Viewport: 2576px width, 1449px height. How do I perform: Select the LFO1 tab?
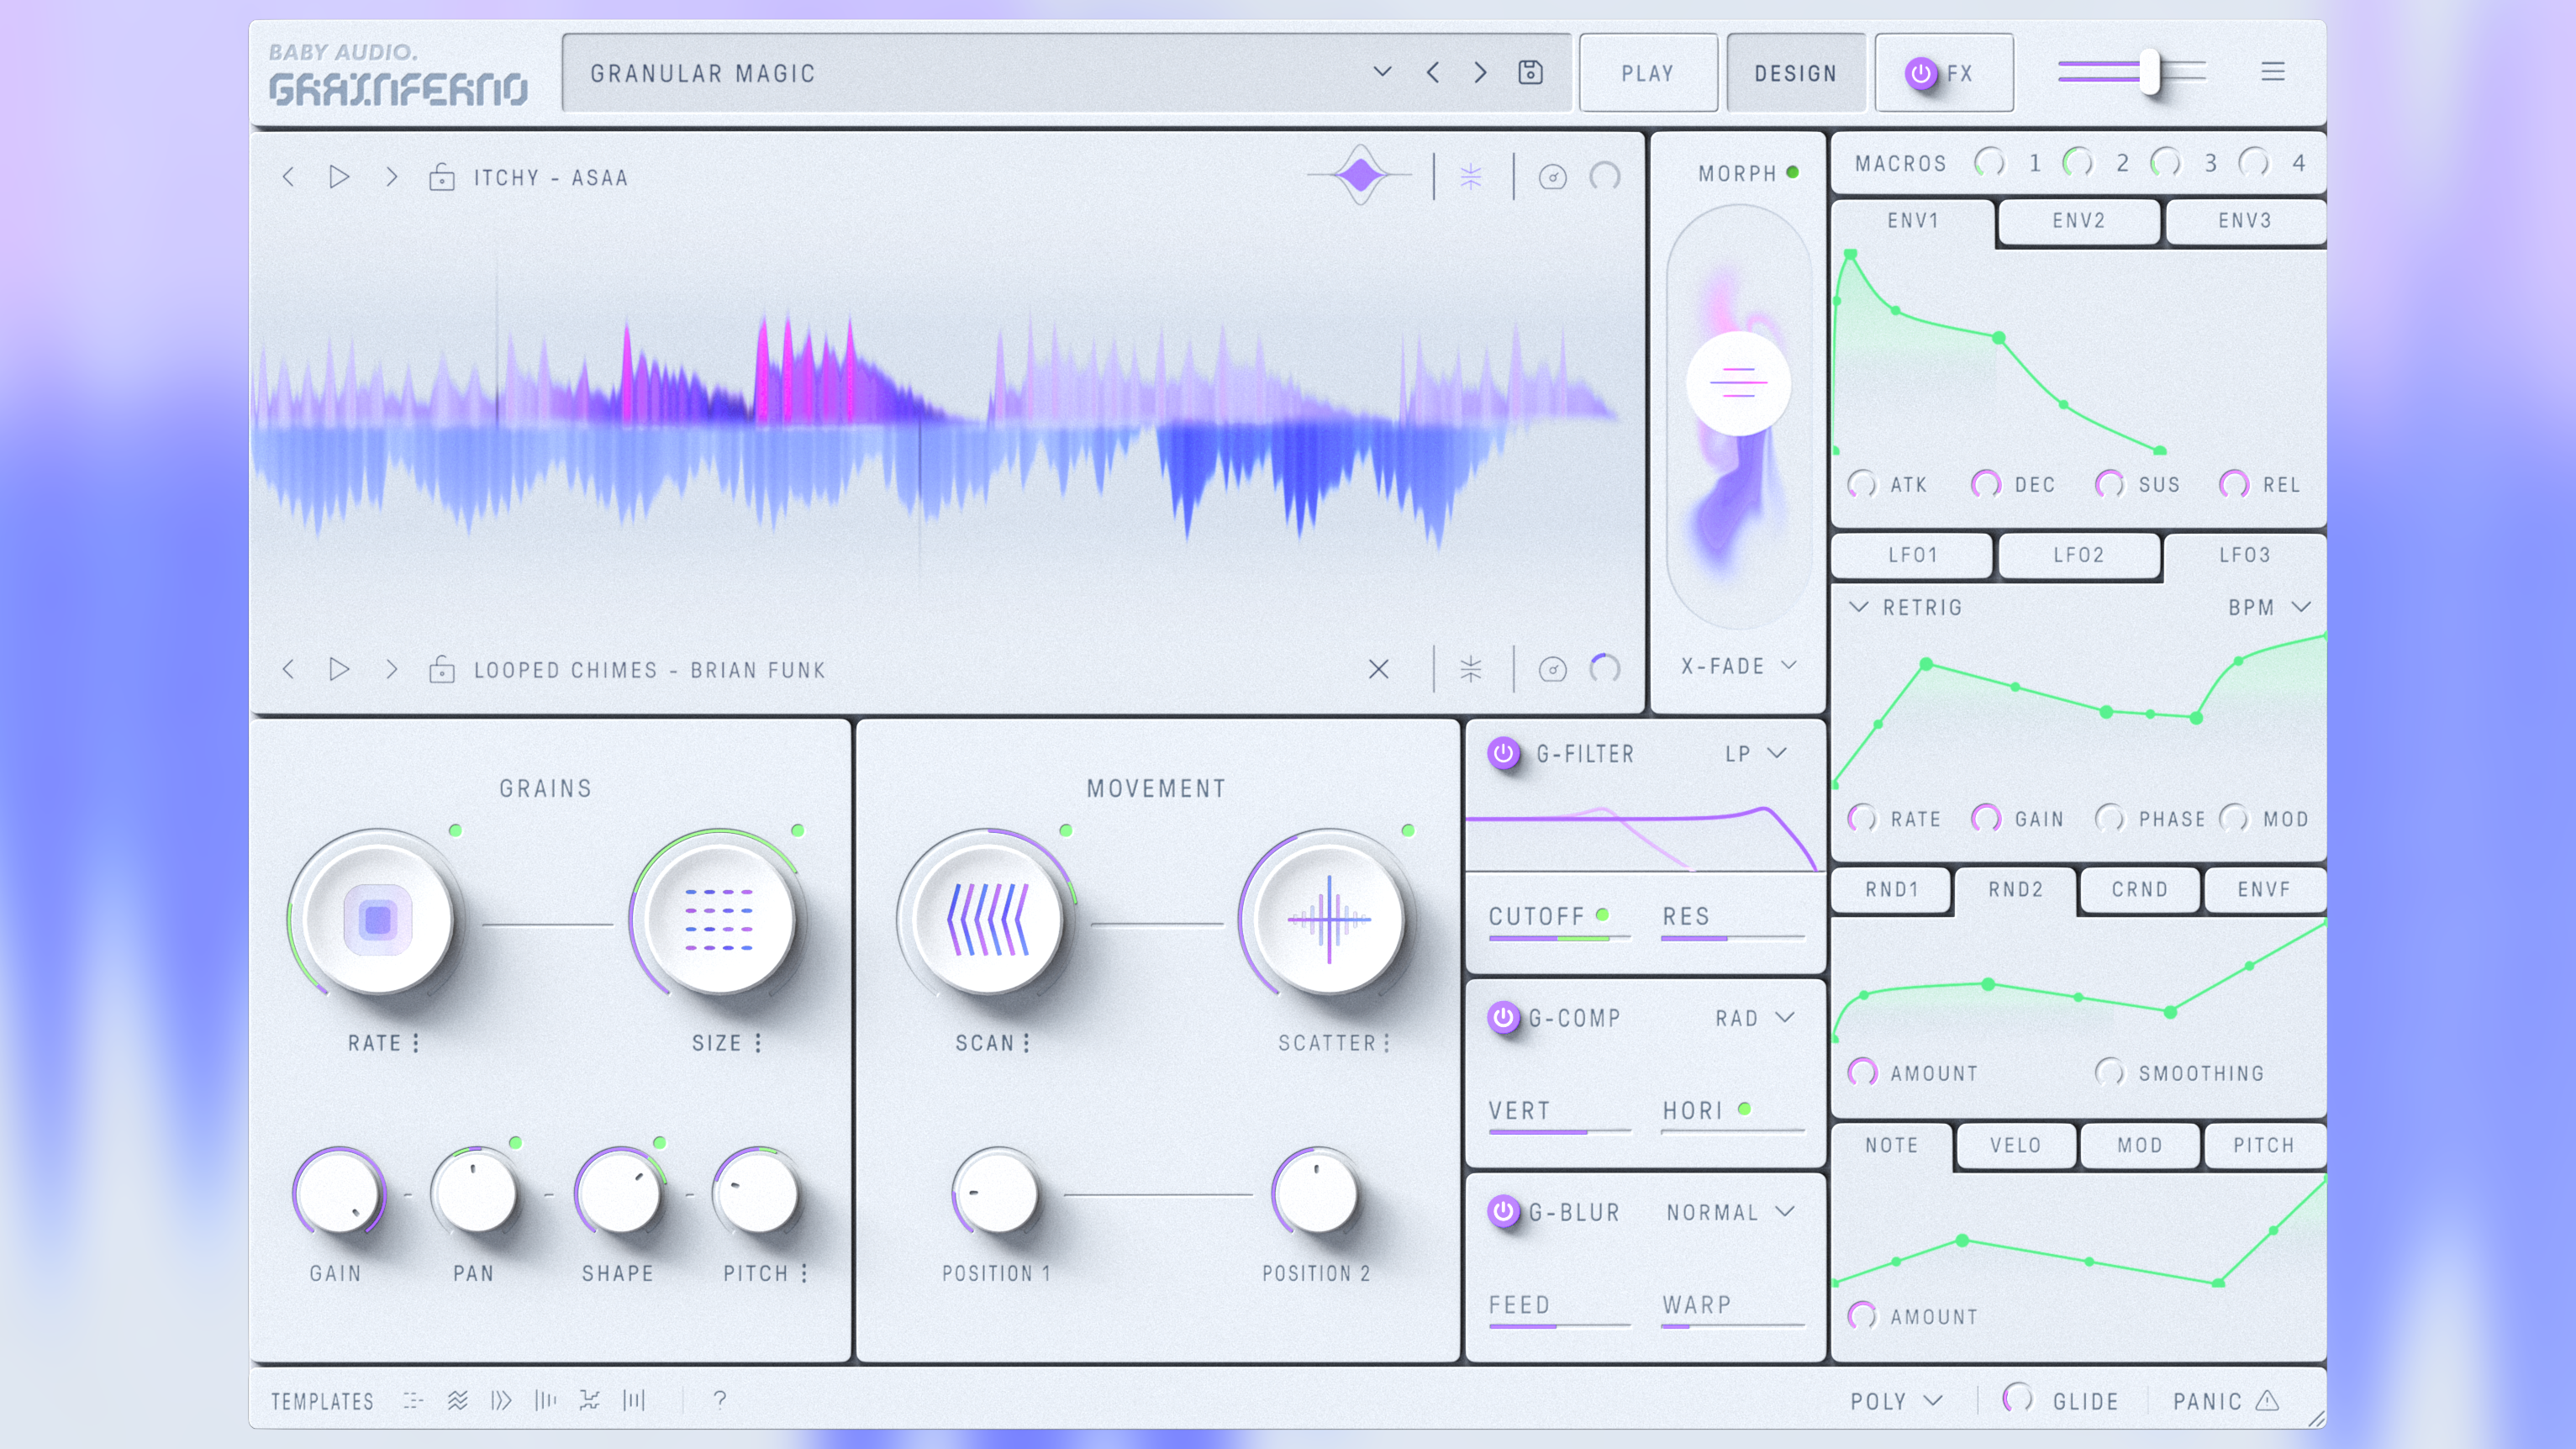click(x=1912, y=555)
